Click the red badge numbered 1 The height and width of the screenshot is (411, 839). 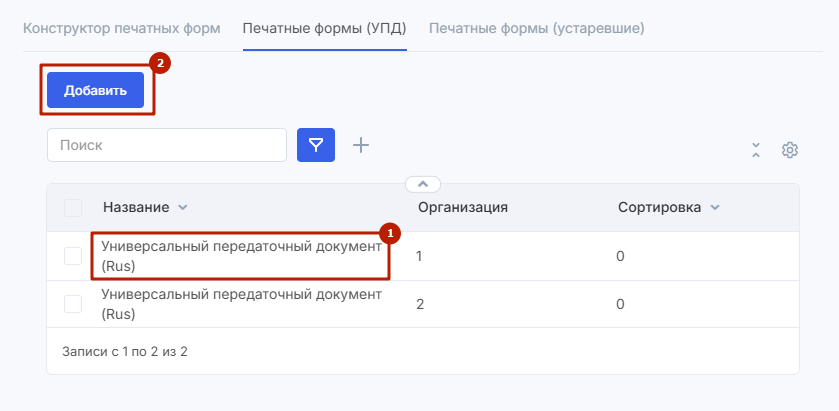(390, 233)
